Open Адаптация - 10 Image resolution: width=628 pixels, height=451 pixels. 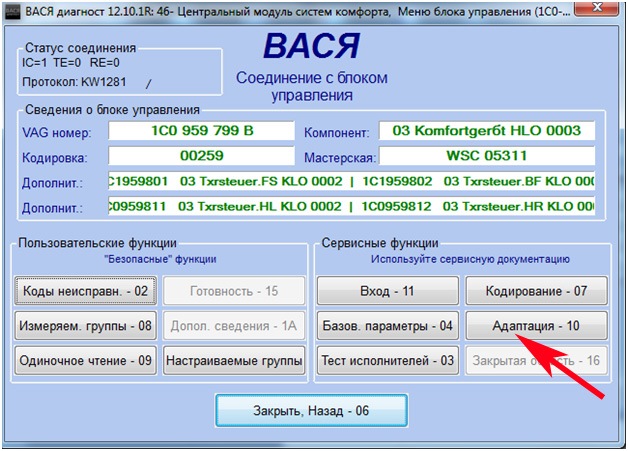(536, 325)
